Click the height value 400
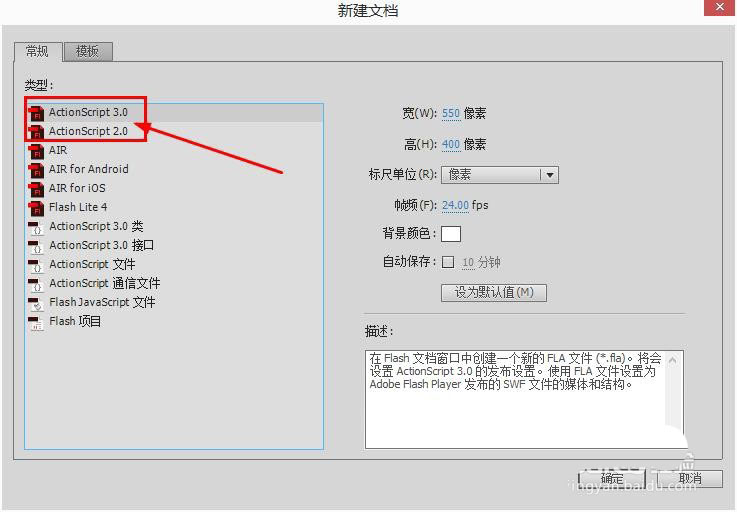 (451, 144)
